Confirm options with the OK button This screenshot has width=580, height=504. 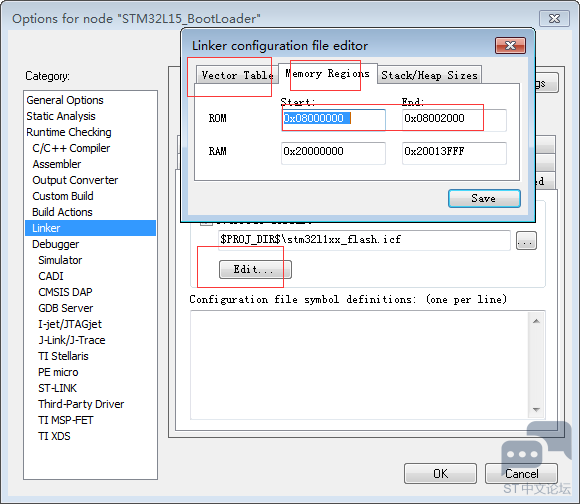(x=440, y=474)
